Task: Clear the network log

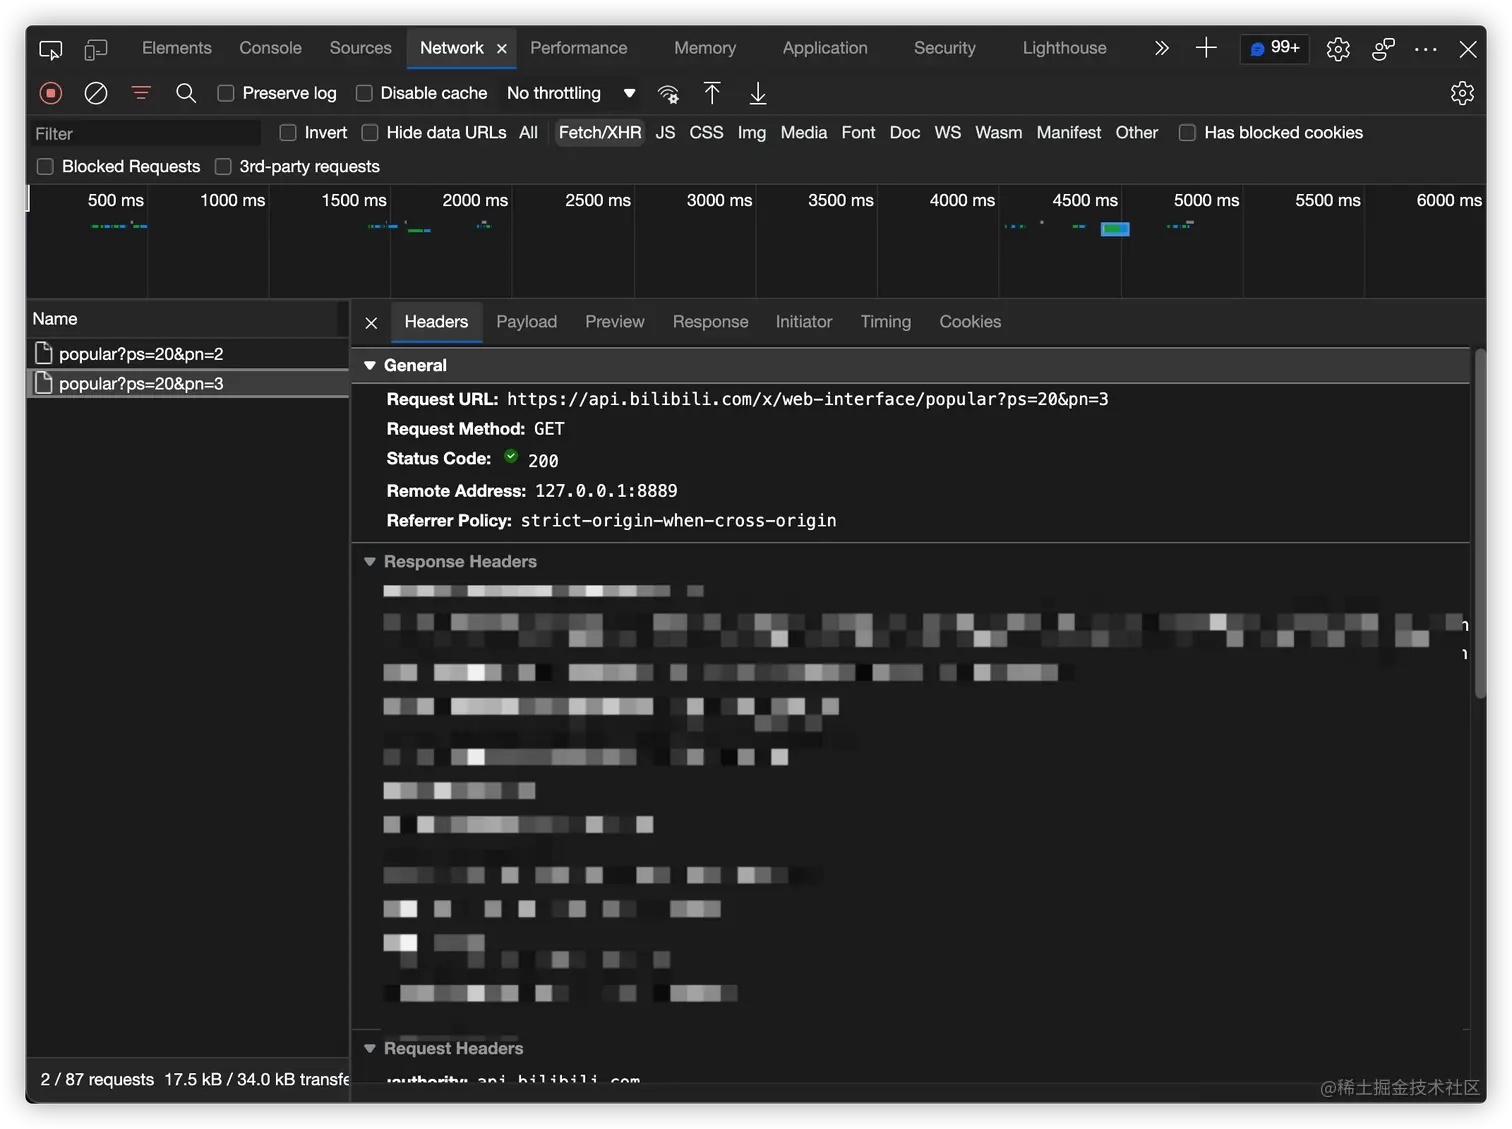Action: [96, 93]
